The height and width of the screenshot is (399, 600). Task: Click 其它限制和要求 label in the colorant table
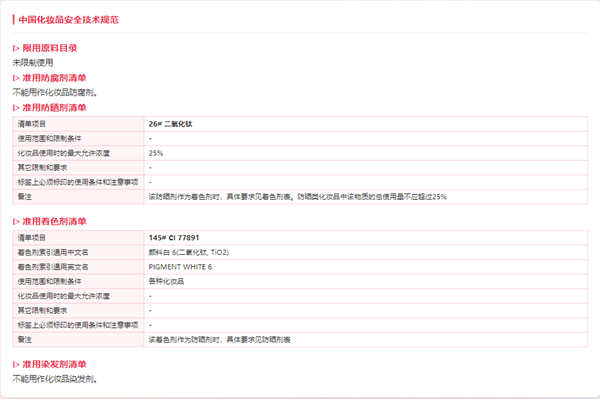point(42,310)
